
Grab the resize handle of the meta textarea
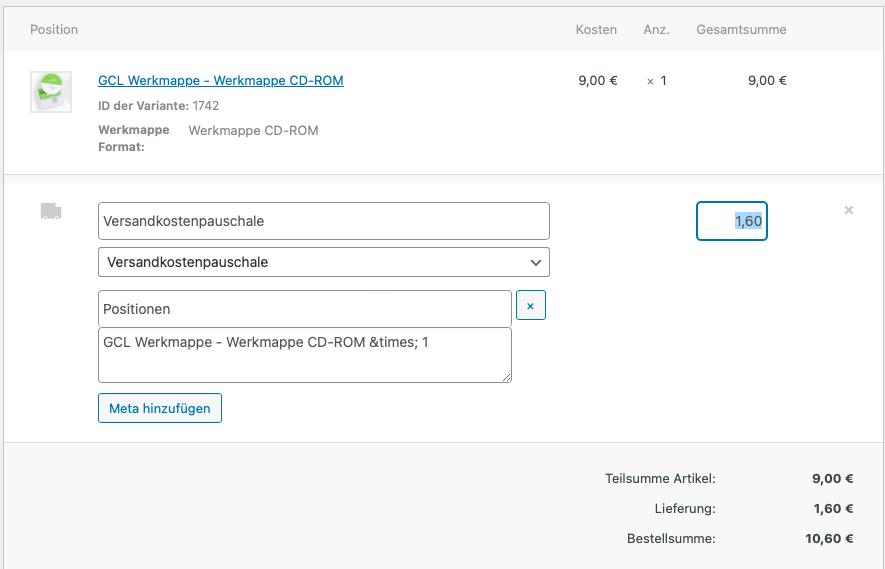tap(506, 377)
